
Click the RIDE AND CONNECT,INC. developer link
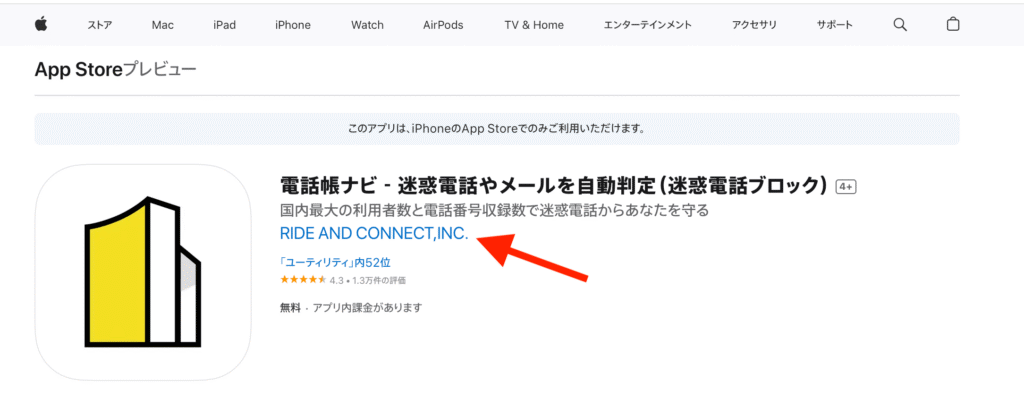374,234
